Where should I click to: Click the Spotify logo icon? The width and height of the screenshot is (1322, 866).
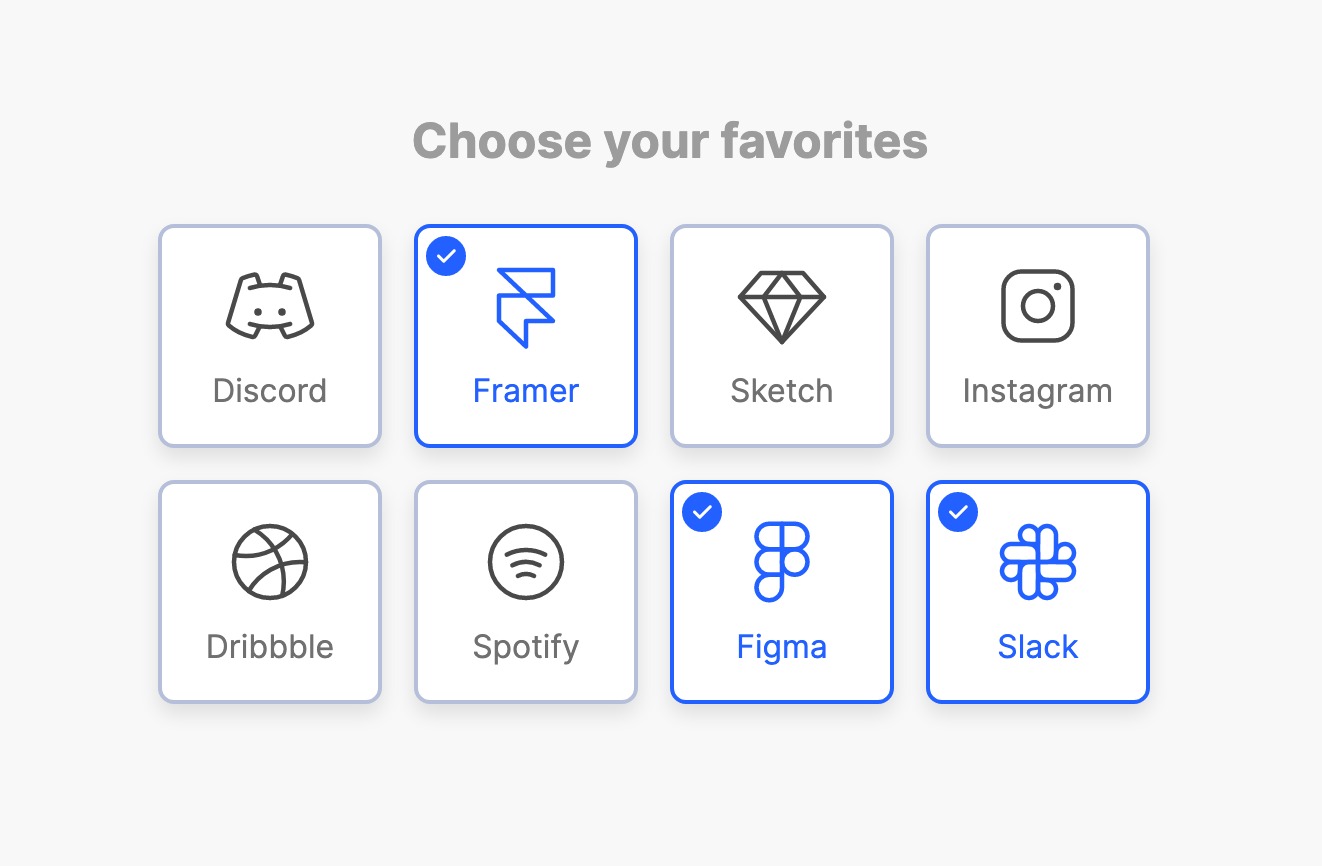click(x=526, y=562)
